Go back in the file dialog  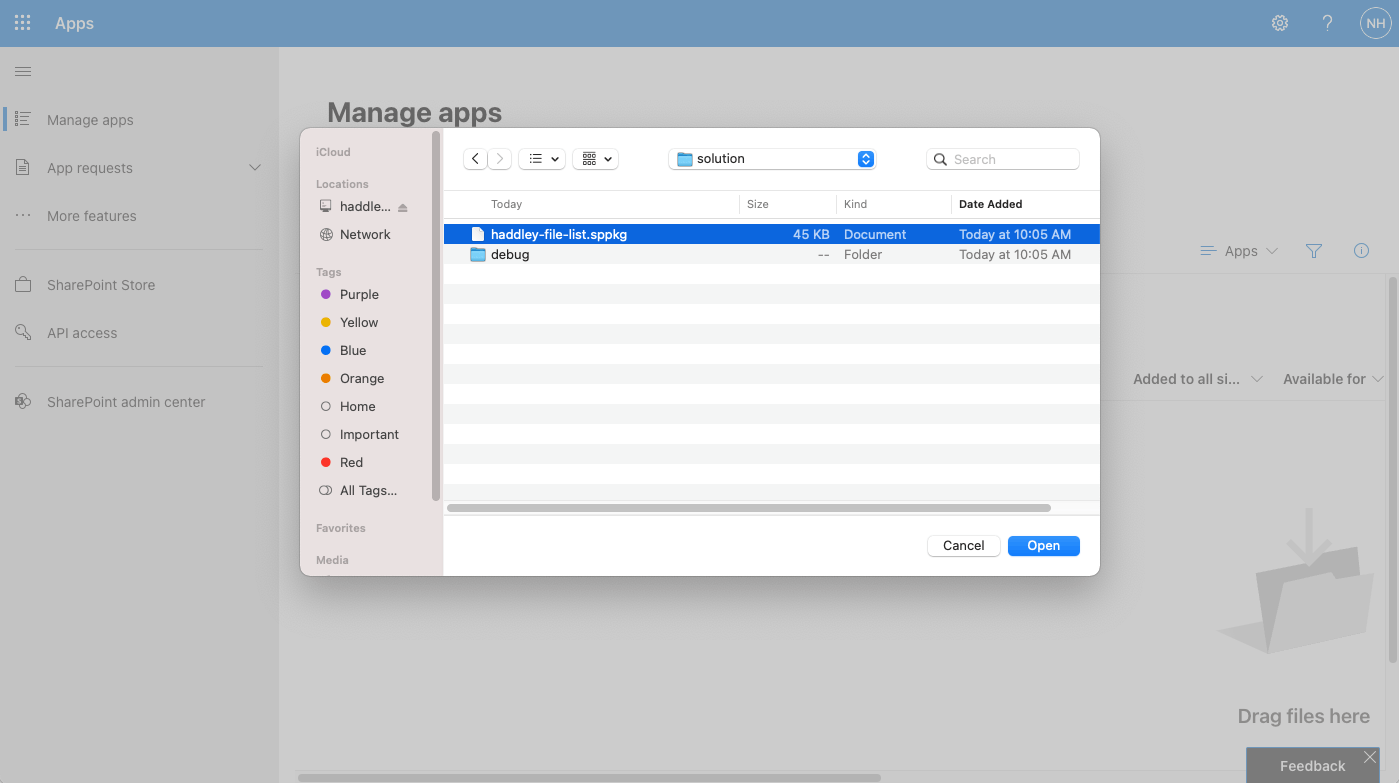tap(476, 159)
